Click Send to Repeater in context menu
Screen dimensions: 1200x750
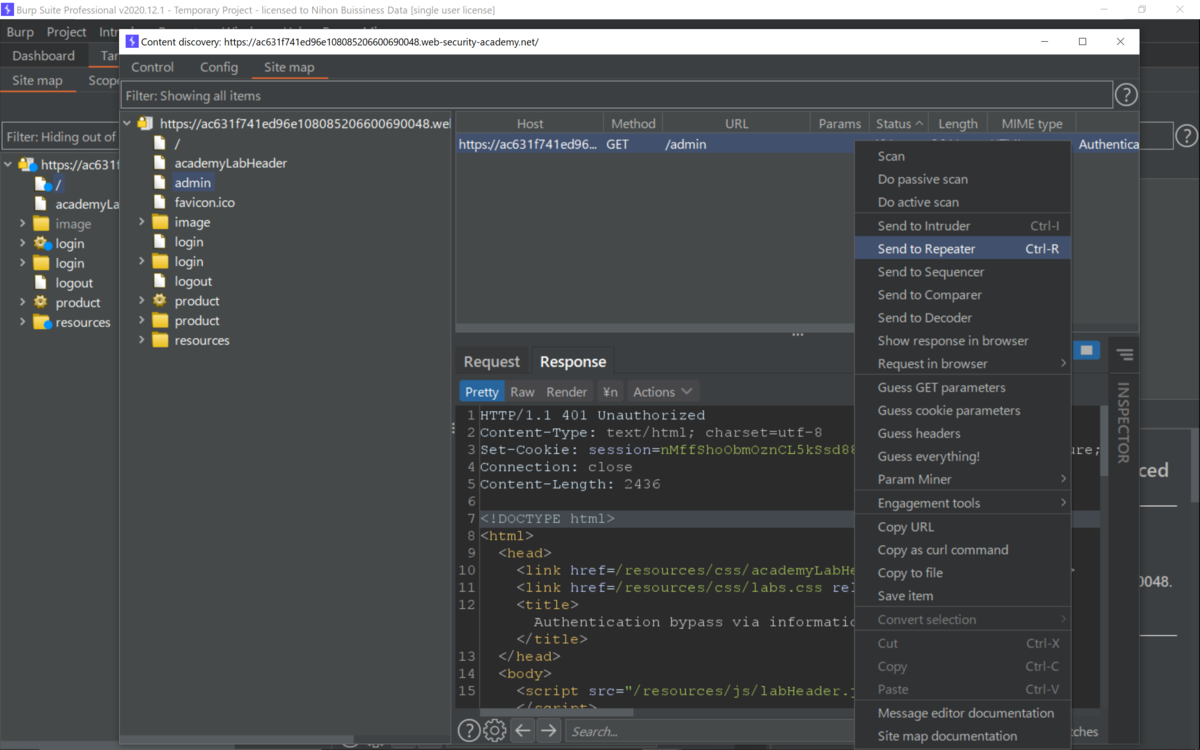pyautogui.click(x=962, y=249)
